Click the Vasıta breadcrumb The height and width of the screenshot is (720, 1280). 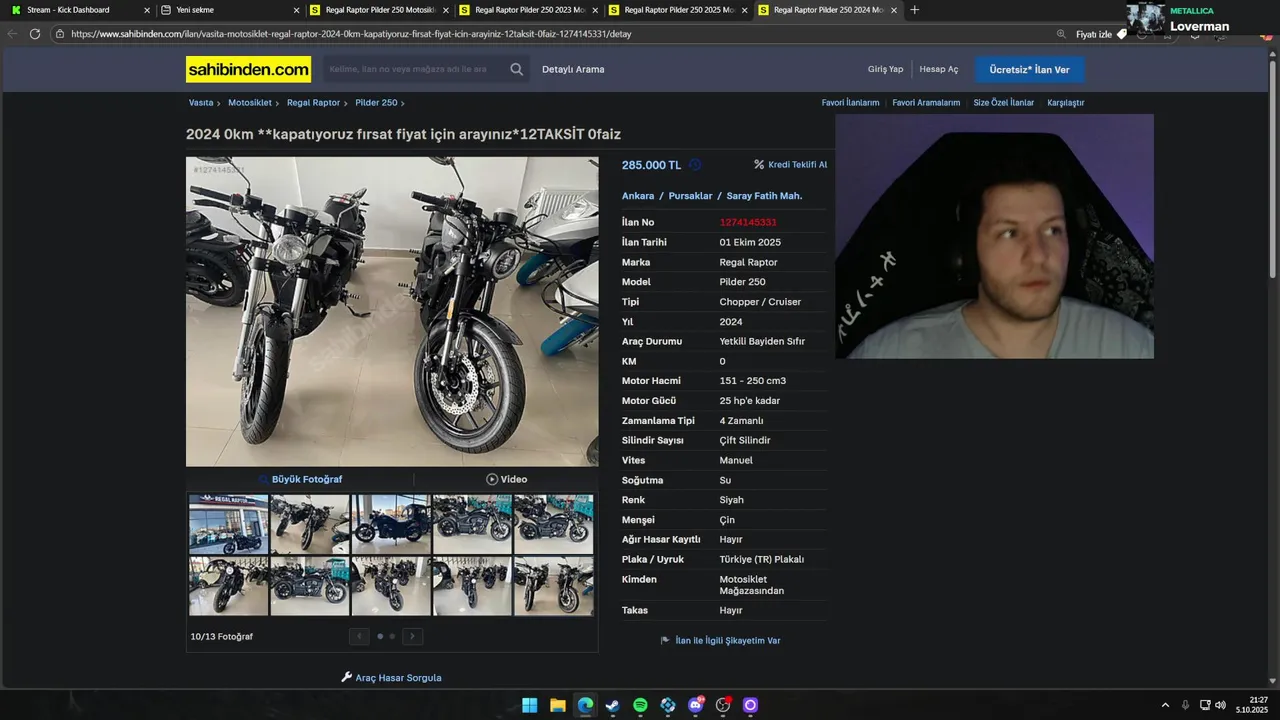point(201,103)
